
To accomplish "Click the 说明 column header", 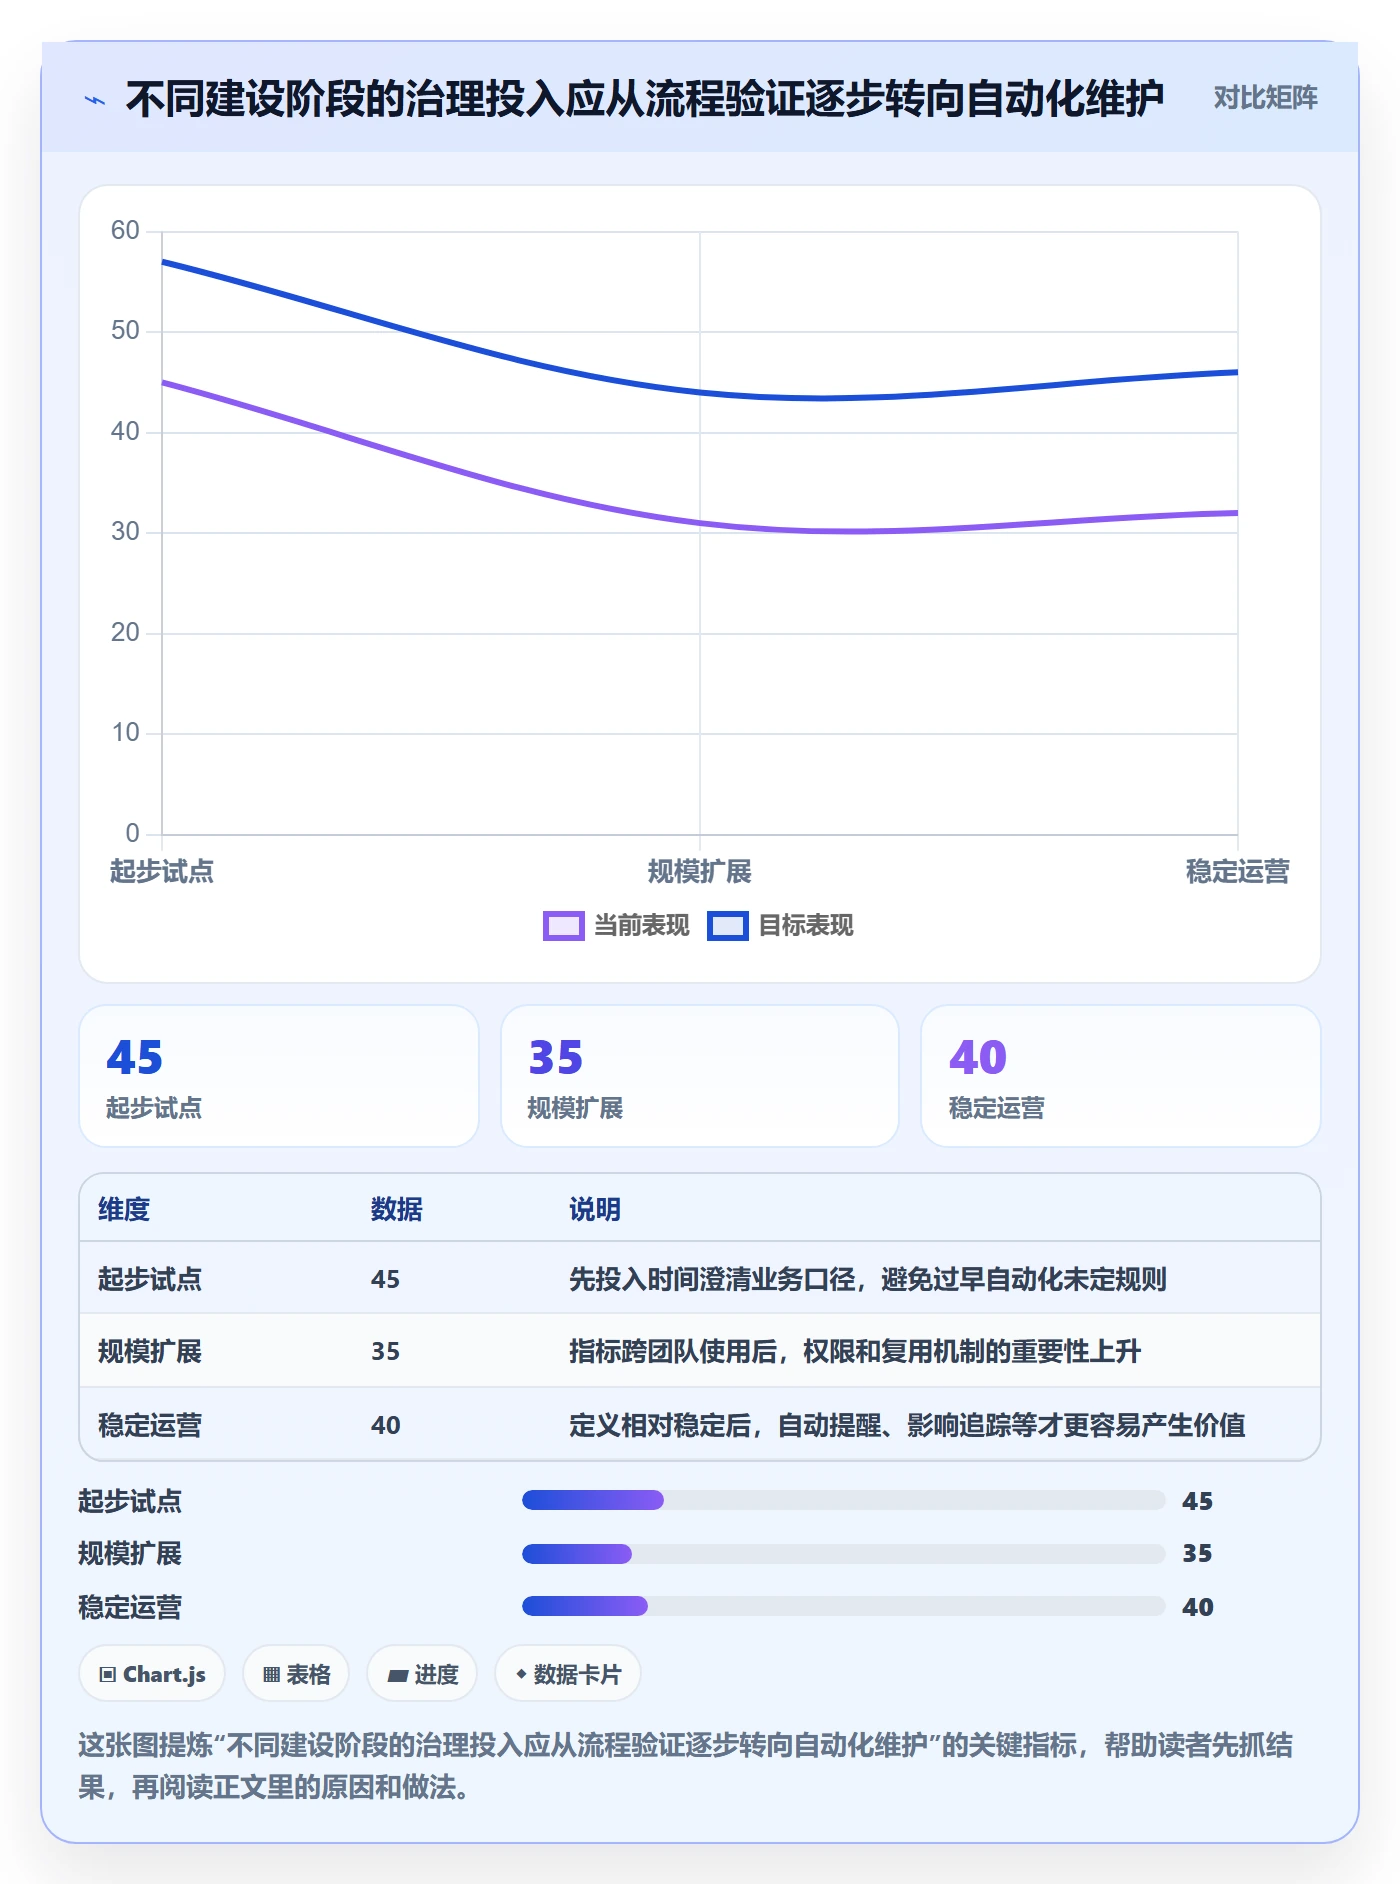I will click(x=595, y=1210).
